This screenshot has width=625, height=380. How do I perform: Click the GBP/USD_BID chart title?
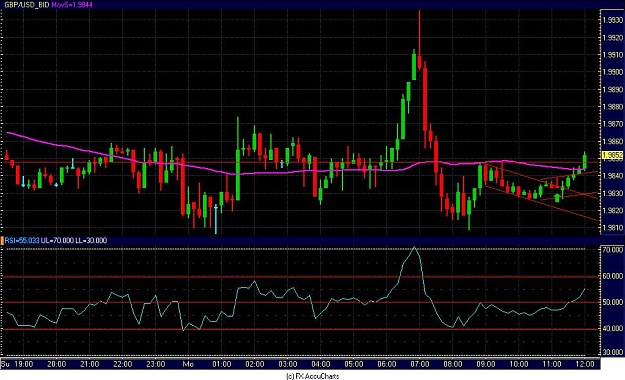(26, 5)
